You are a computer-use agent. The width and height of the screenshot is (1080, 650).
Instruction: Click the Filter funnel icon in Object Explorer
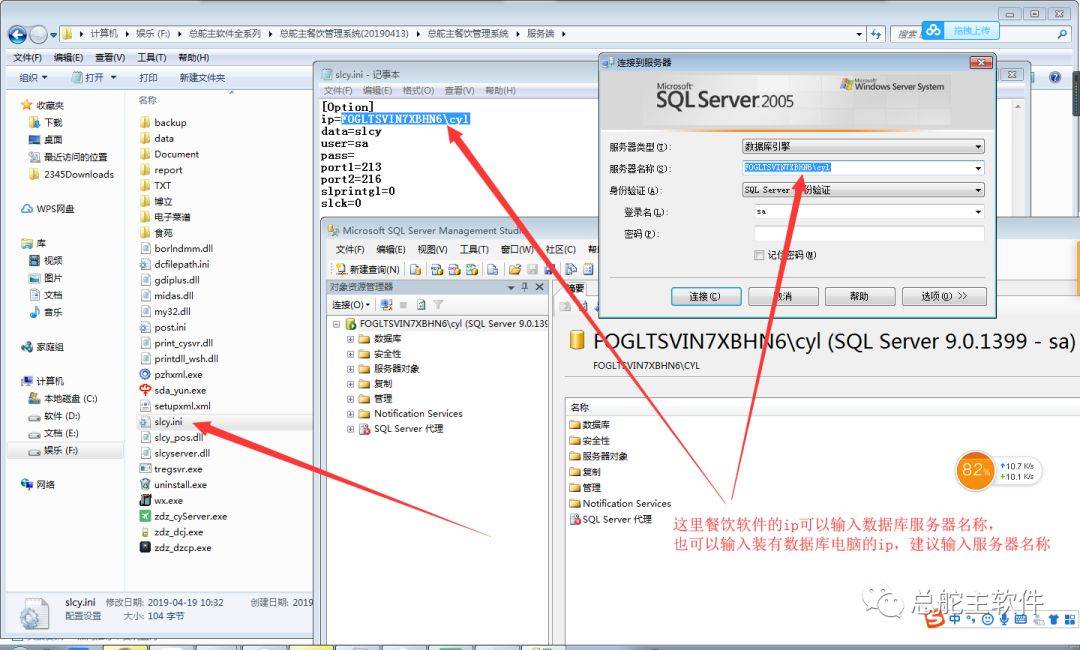[438, 304]
